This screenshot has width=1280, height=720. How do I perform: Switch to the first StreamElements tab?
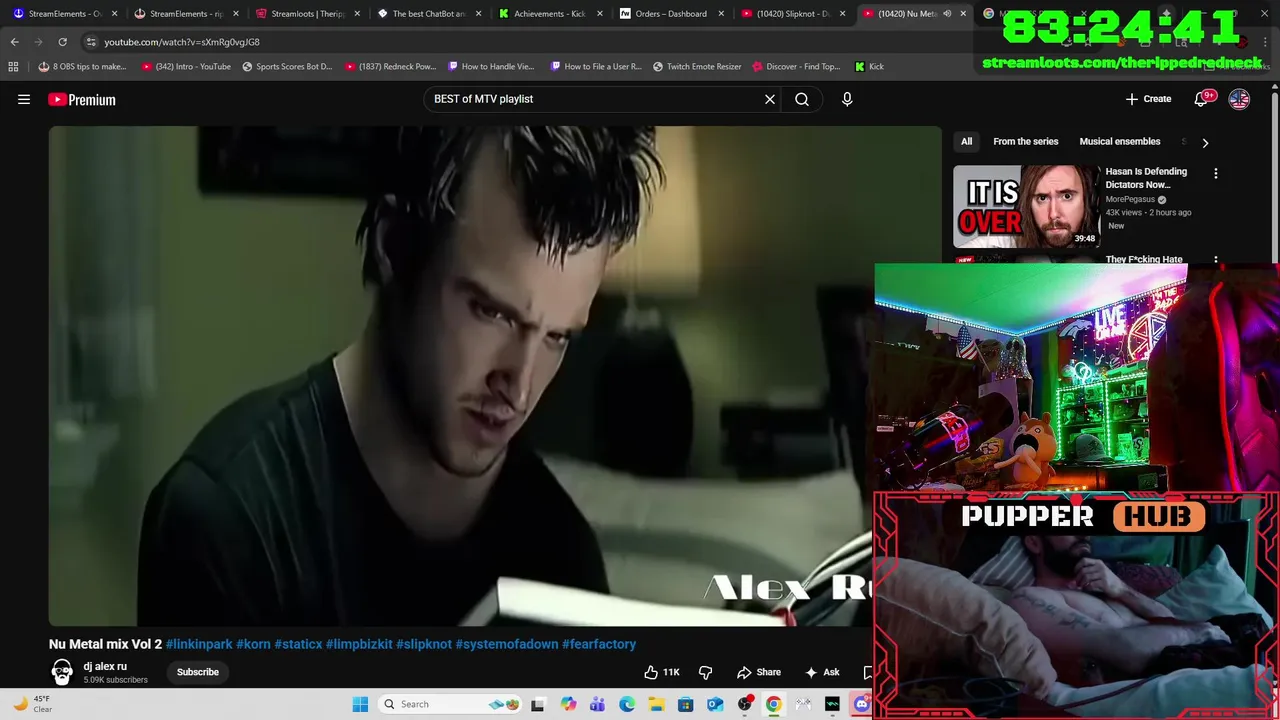point(64,14)
